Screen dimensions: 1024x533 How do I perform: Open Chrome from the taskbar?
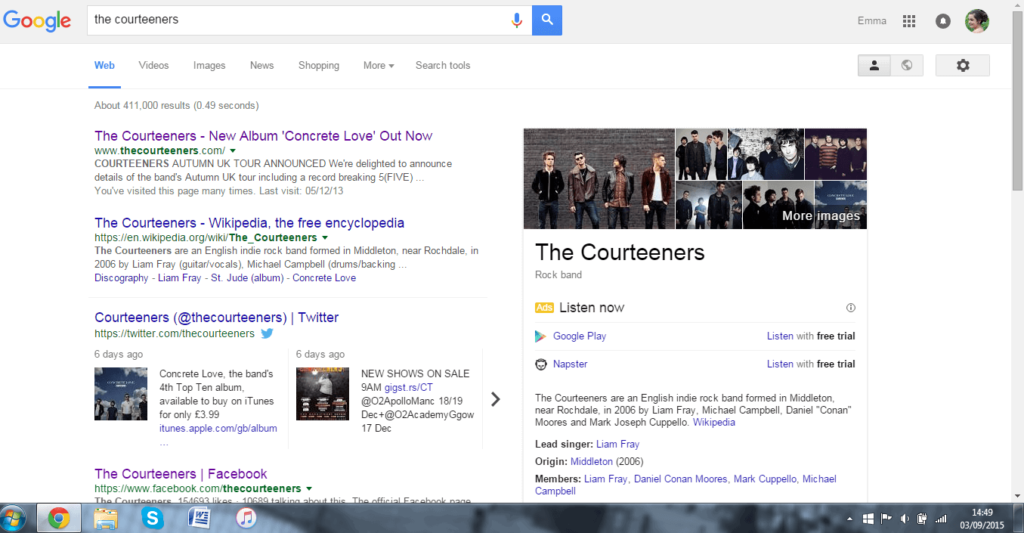point(58,519)
